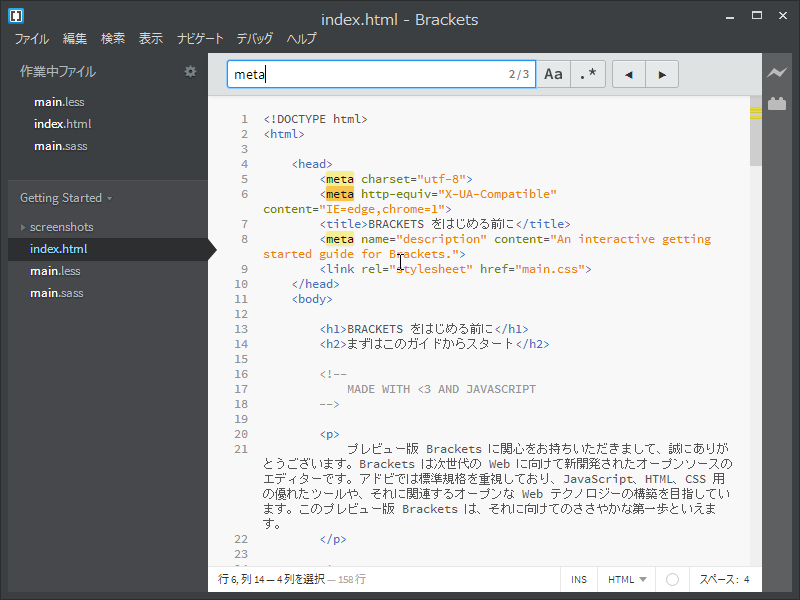Open the HTML language mode dropdown
This screenshot has height=600, width=800.
pyautogui.click(x=627, y=579)
